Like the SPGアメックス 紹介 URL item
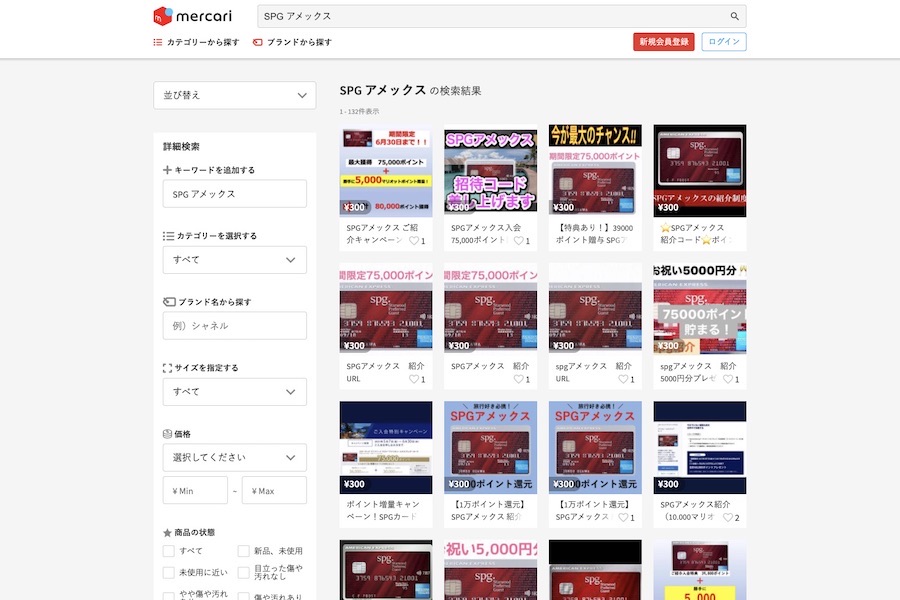 pyautogui.click(x=414, y=379)
